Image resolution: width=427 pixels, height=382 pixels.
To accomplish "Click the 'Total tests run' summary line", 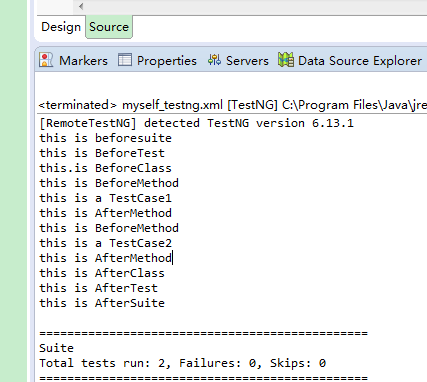I will [182, 363].
